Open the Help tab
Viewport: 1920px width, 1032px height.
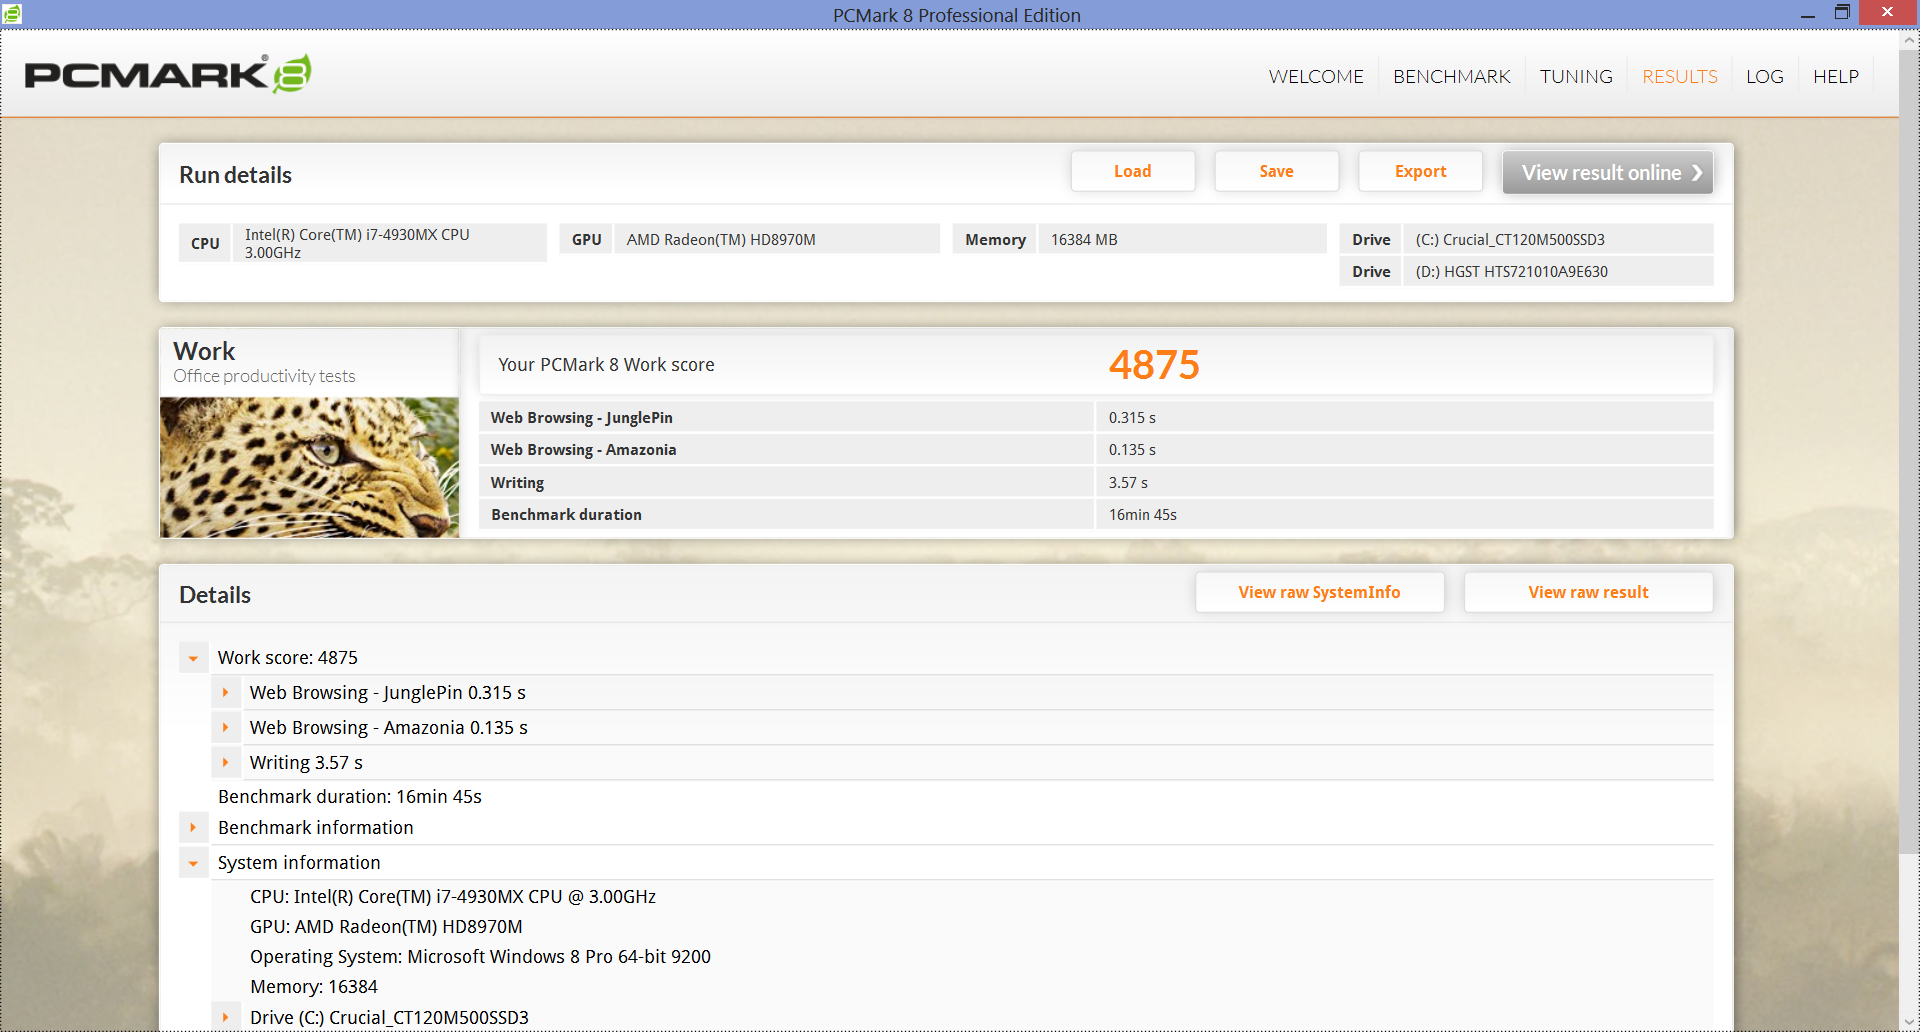tap(1835, 77)
